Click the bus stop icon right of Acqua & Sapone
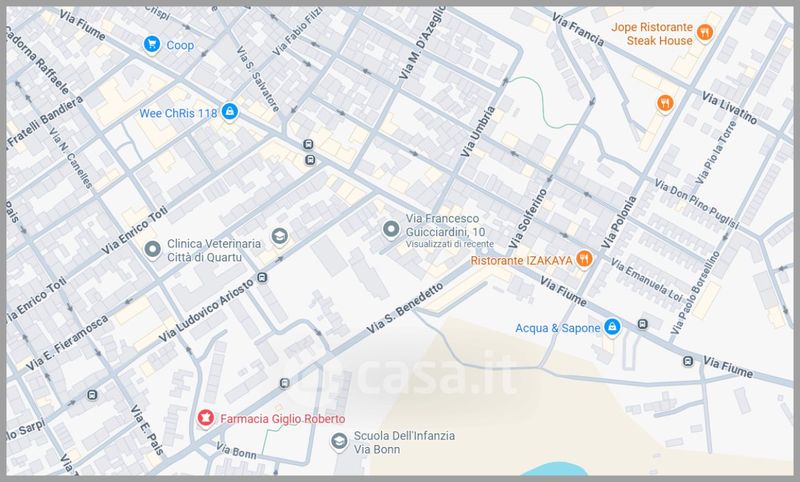This screenshot has height=482, width=800. 643,324
